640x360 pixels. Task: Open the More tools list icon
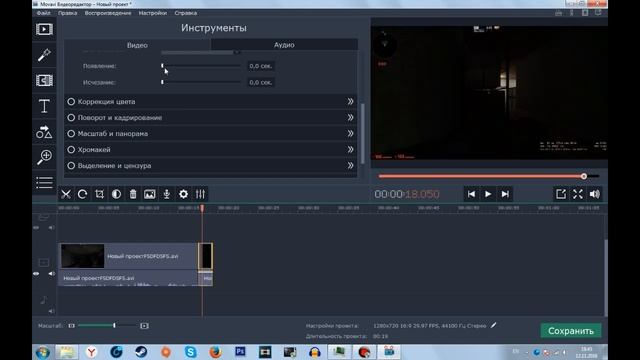tap(44, 182)
